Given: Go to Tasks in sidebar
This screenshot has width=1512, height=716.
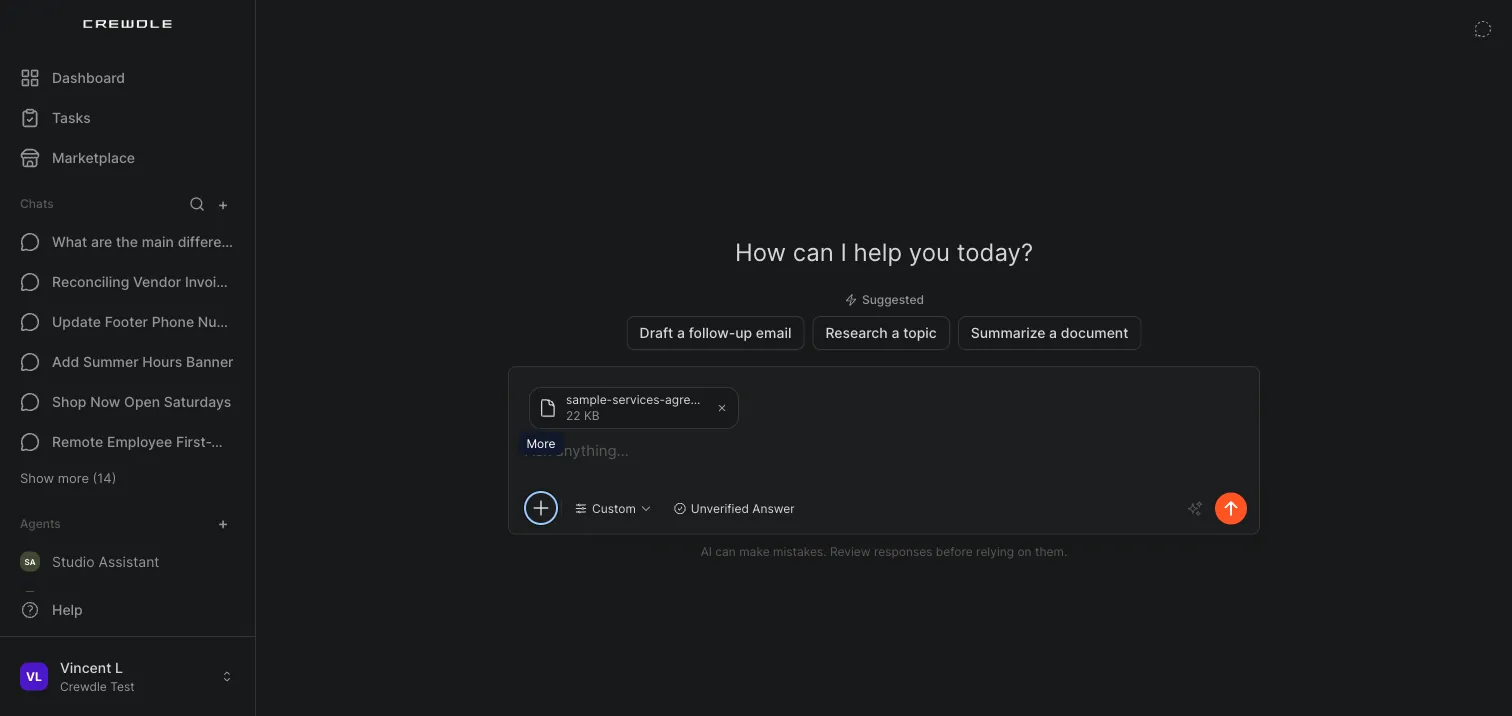Looking at the screenshot, I should click(x=127, y=118).
